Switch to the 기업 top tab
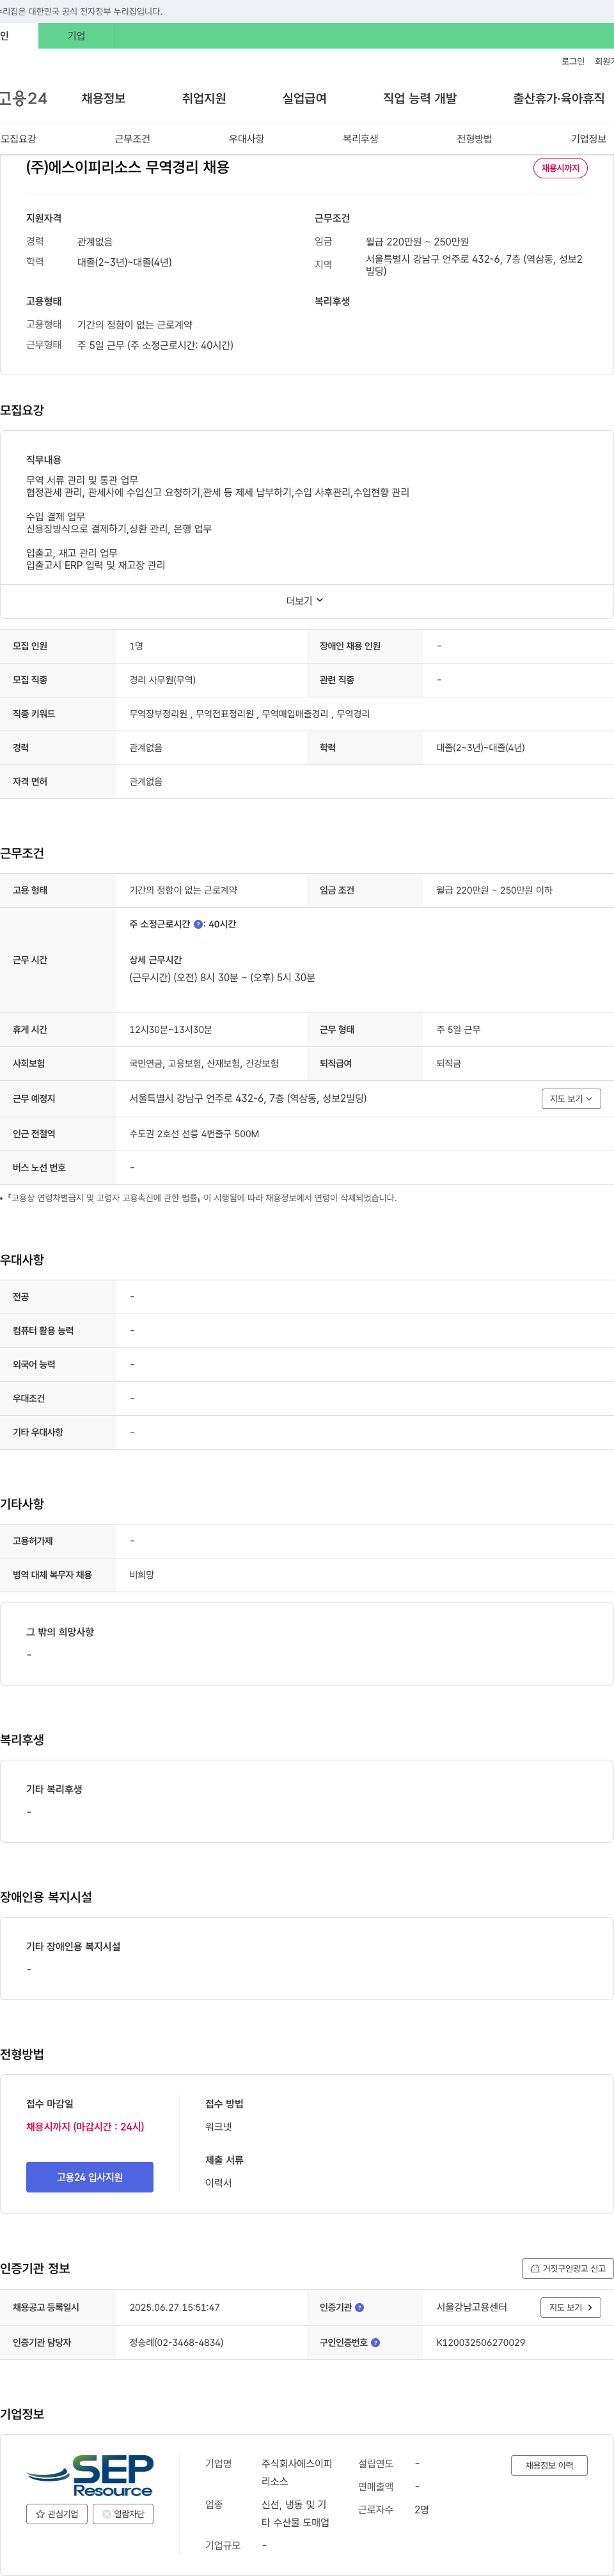Image resolution: width=614 pixels, height=2576 pixels. click(x=76, y=36)
